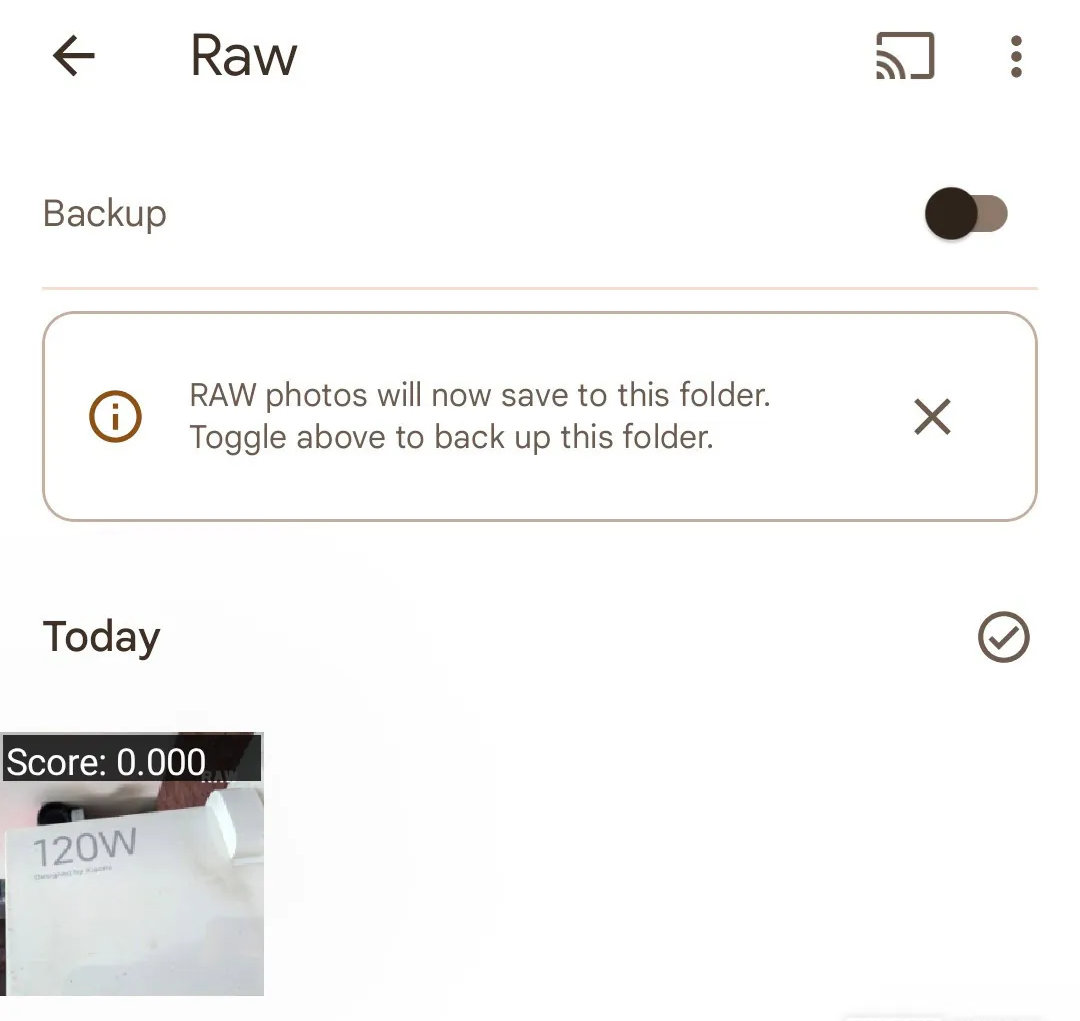The width and height of the screenshot is (1080, 1021).
Task: Enable the Backup toggle switch
Action: (x=966, y=213)
